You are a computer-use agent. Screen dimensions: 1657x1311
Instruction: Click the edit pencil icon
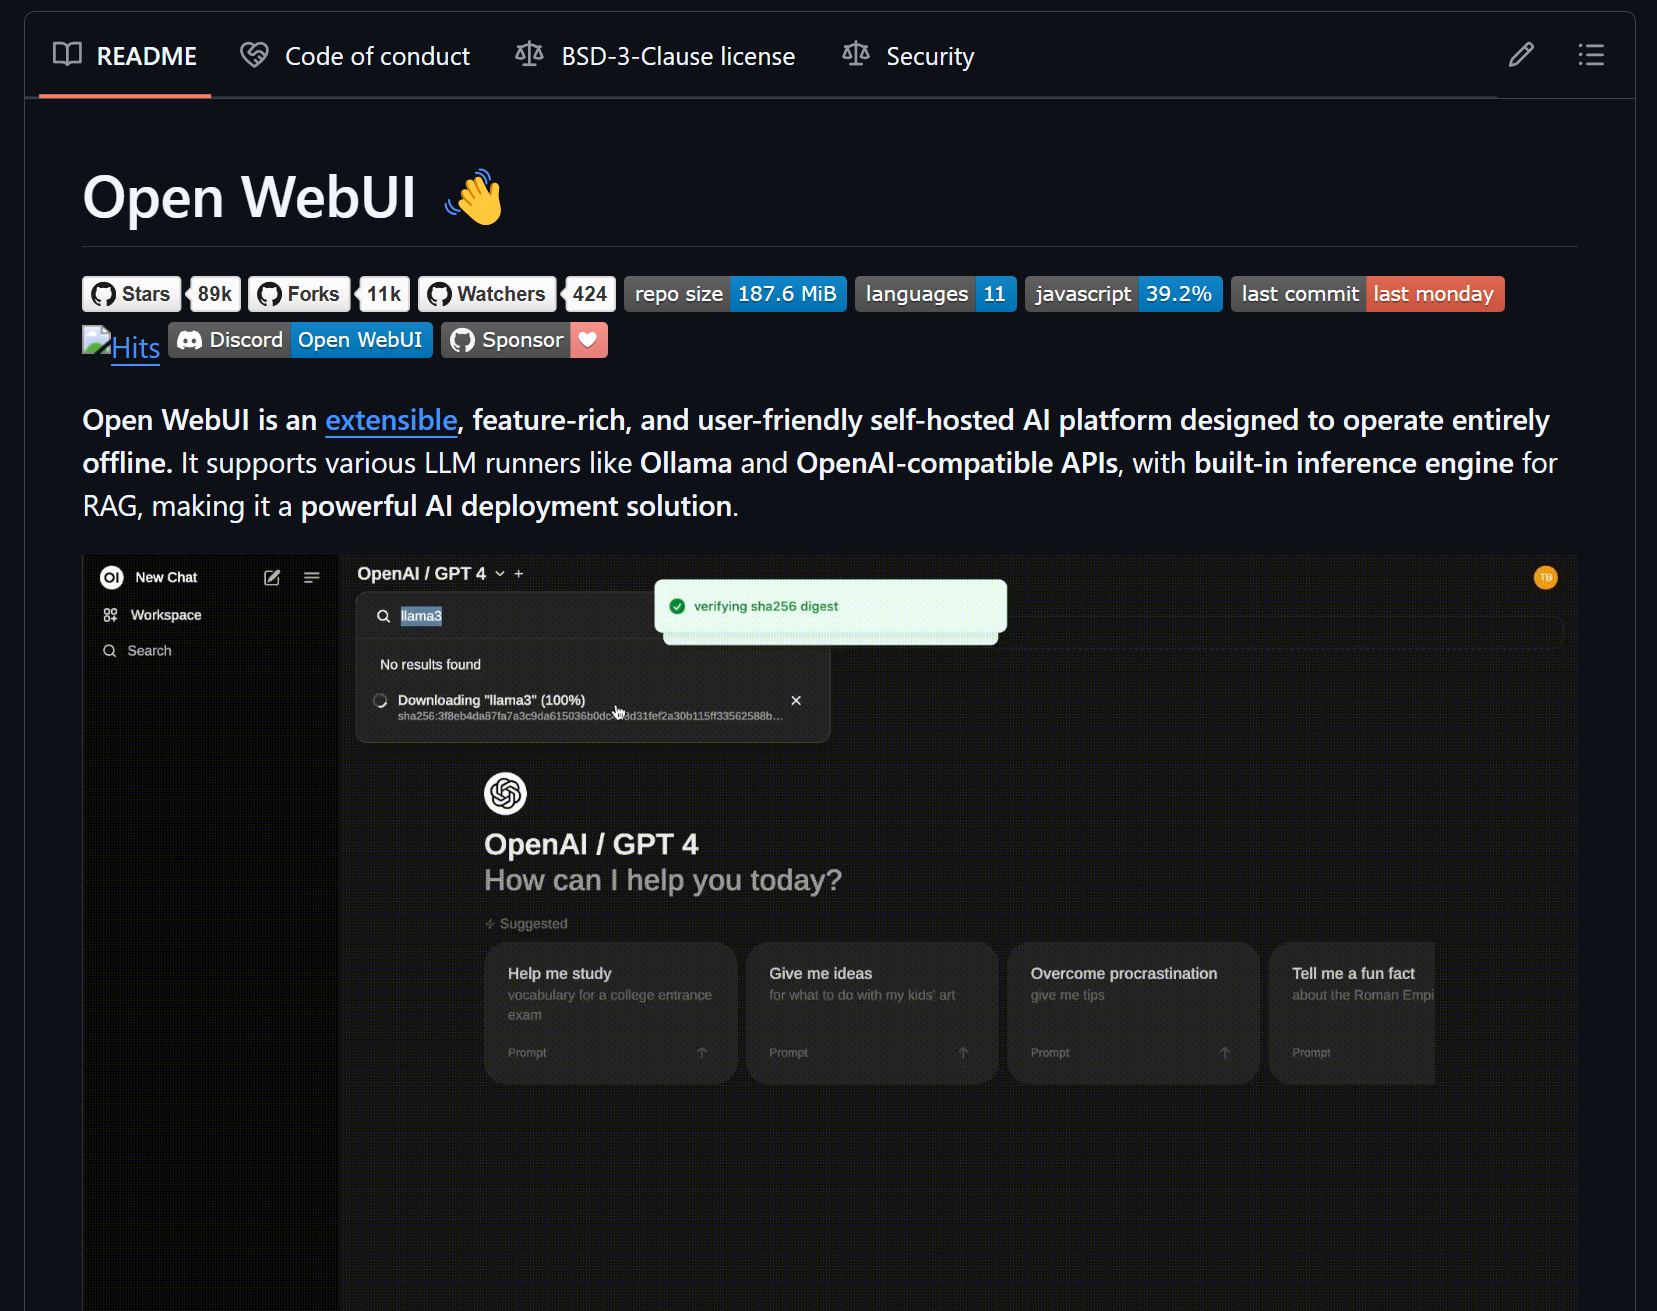tap(1521, 55)
